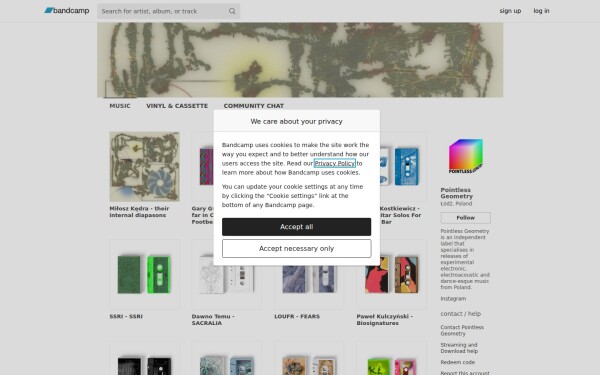Viewport: 600px width, 375px height.
Task: Open the Instagram link
Action: (x=453, y=298)
